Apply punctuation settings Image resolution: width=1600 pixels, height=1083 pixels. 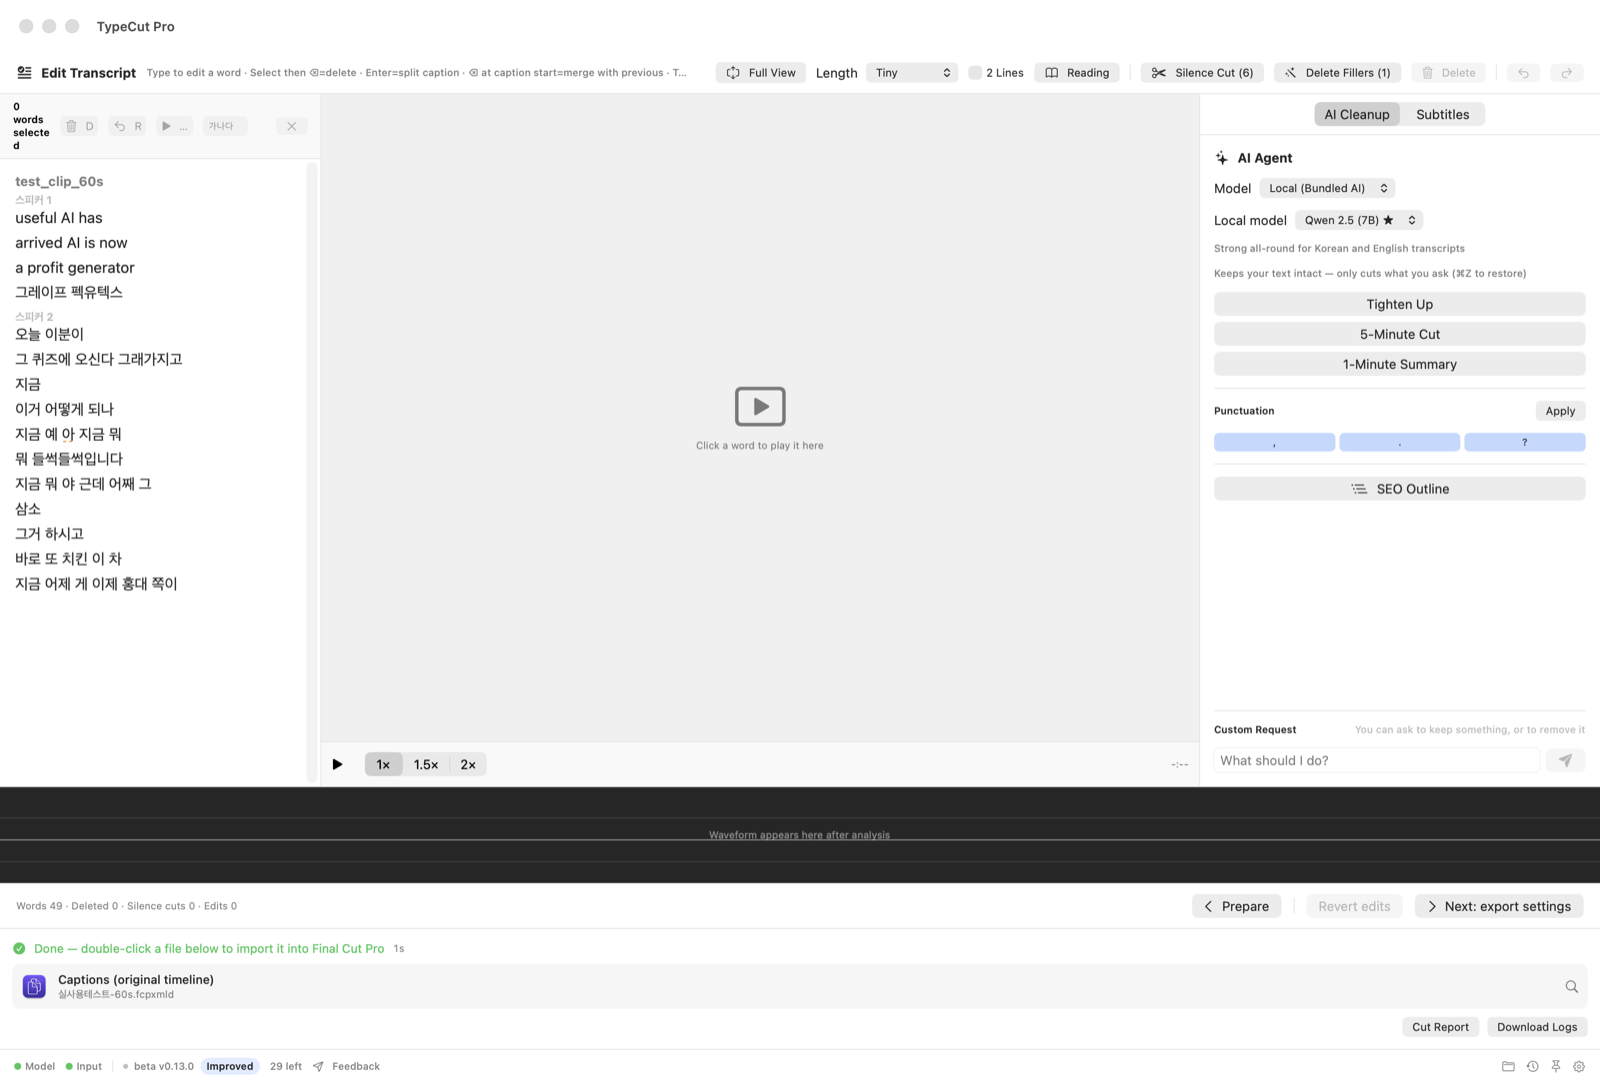(1560, 411)
